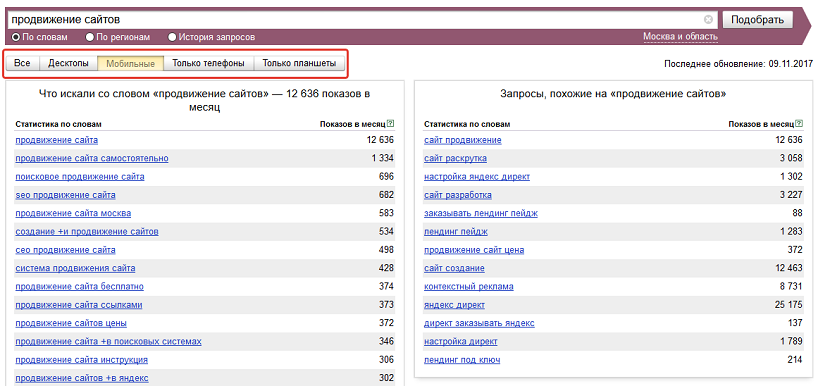Click 'Запросы, похожие на «продвижение сайтов»' heading

coord(614,94)
